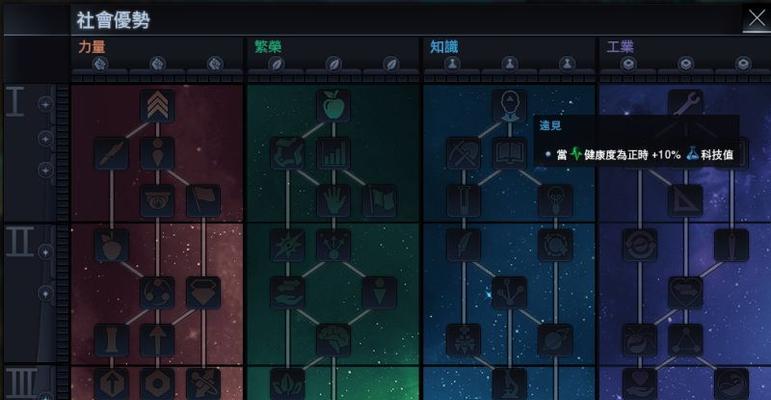Select the hand-holding-arrows perk in 繁榮
Screen dimensions: 771x400
288,293
